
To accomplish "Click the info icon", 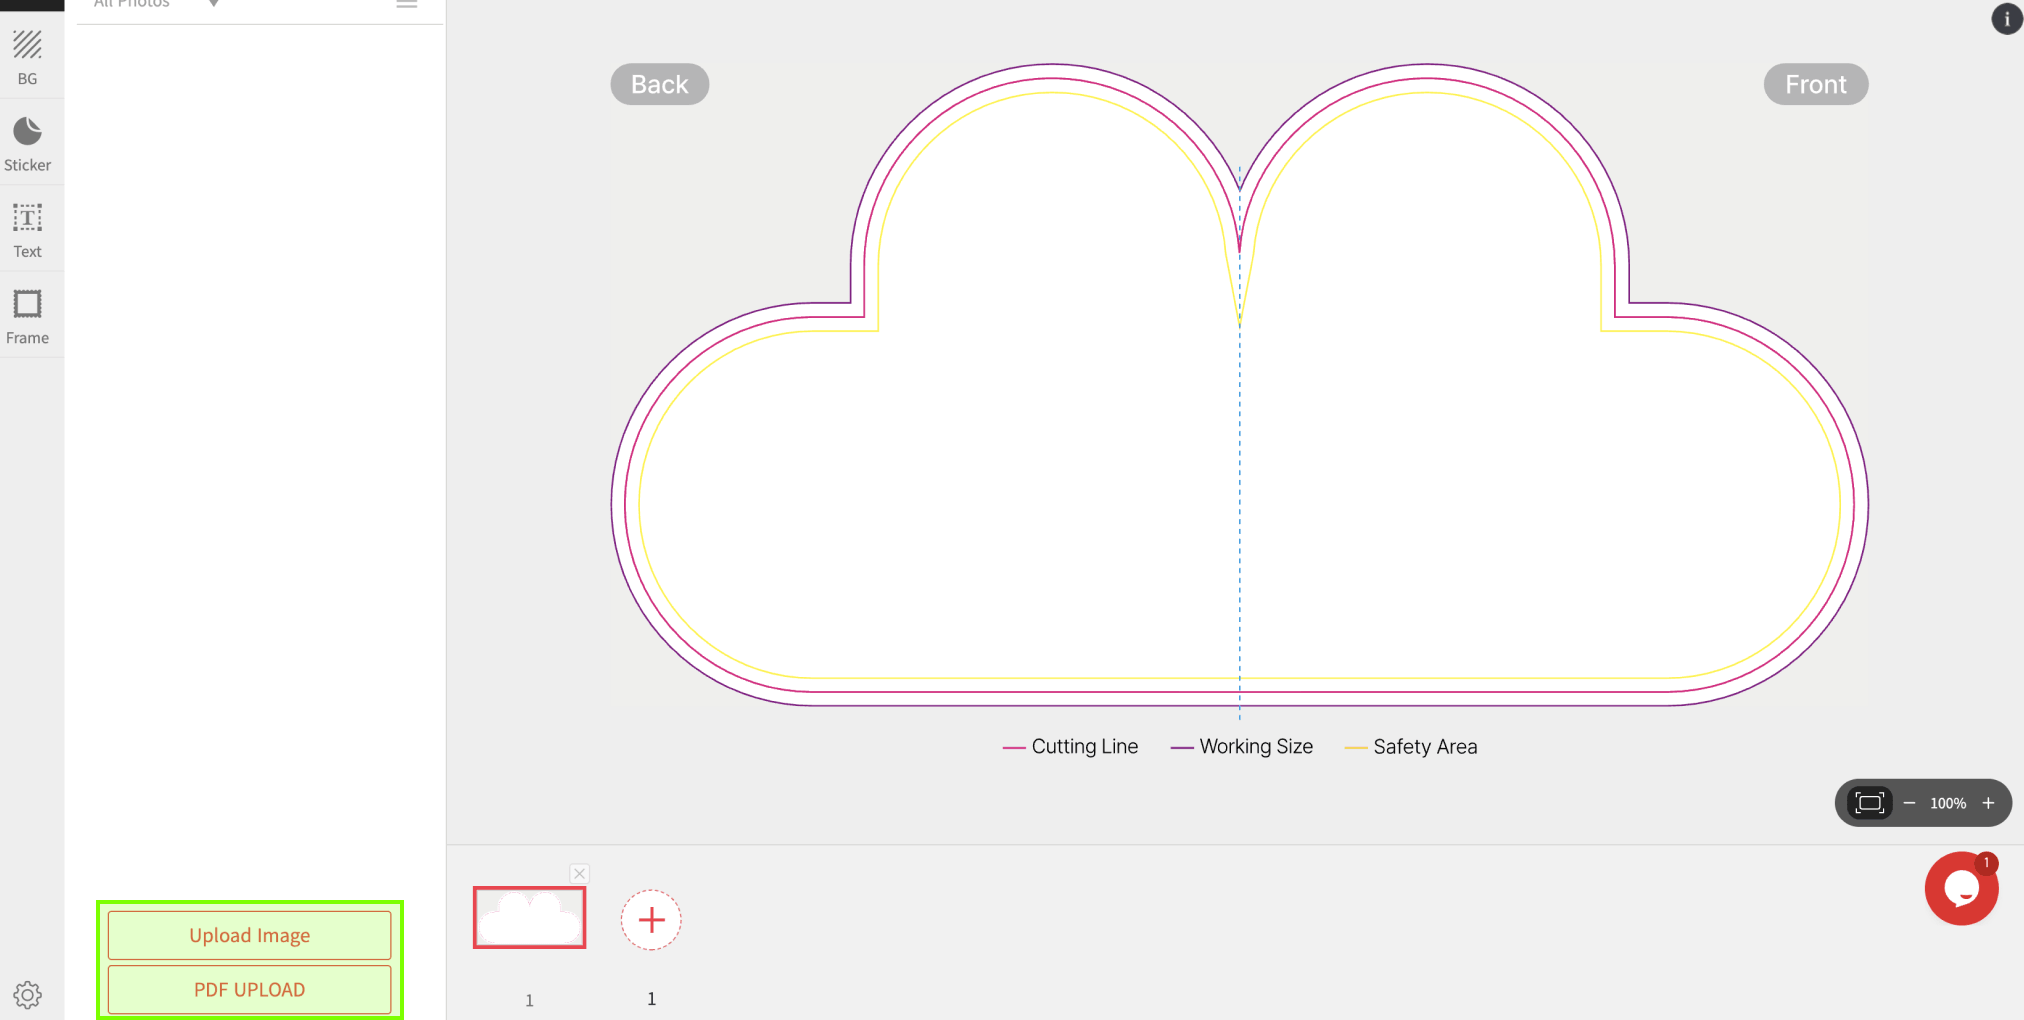I will [2006, 19].
